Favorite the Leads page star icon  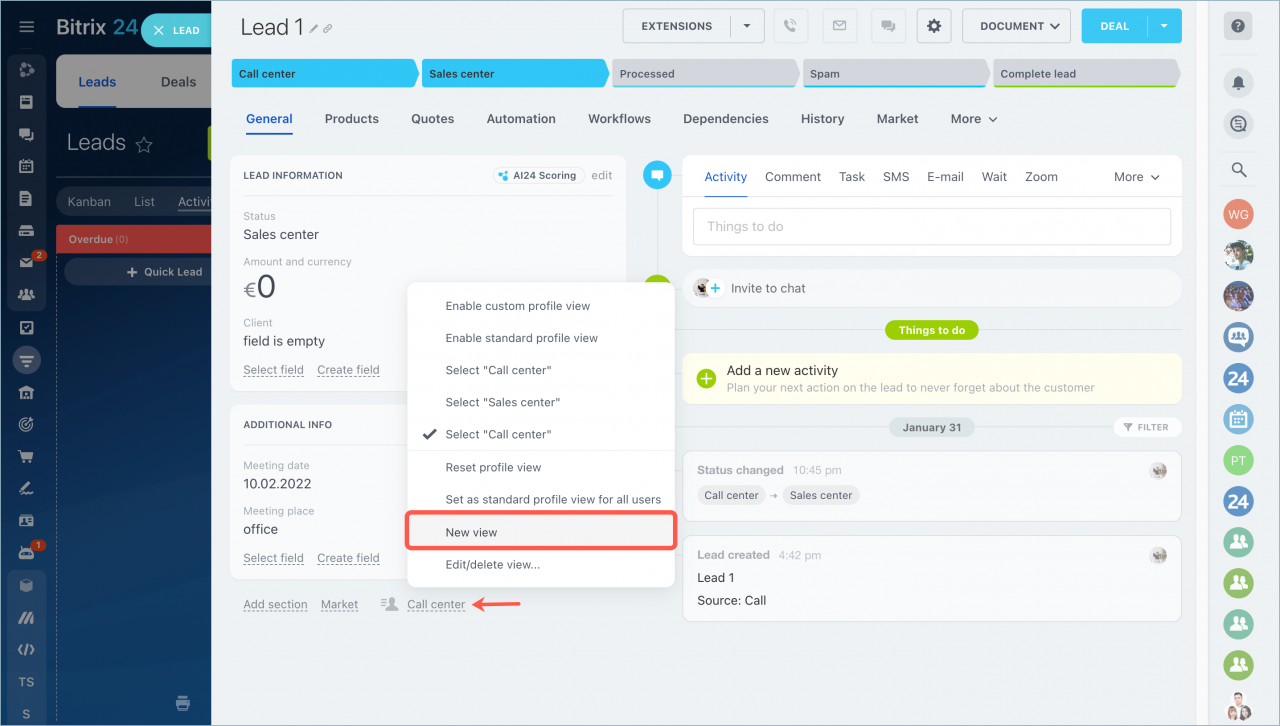(144, 144)
